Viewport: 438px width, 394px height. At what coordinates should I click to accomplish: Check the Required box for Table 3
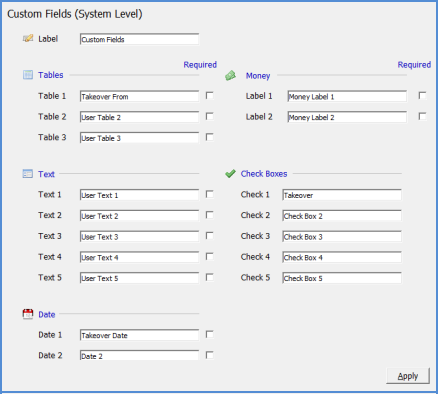tap(210, 137)
